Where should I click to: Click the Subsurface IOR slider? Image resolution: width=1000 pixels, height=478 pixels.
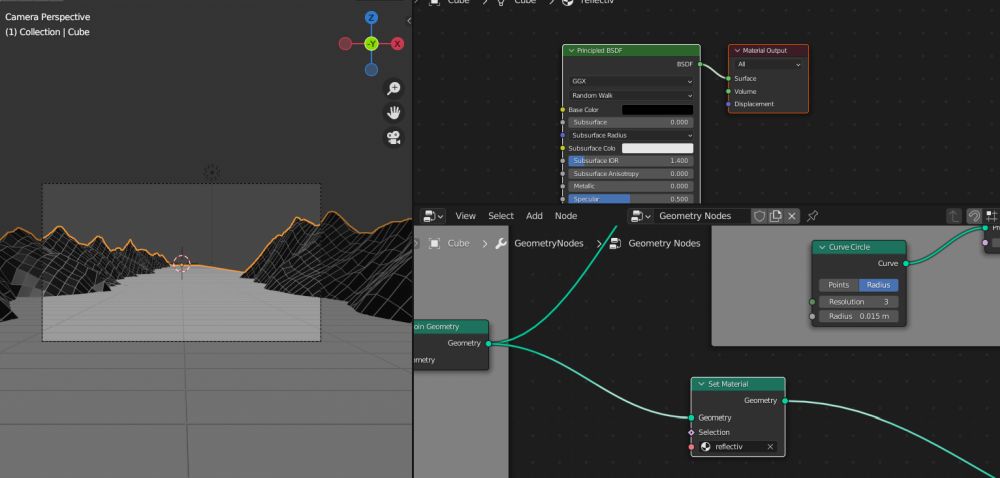[631, 161]
